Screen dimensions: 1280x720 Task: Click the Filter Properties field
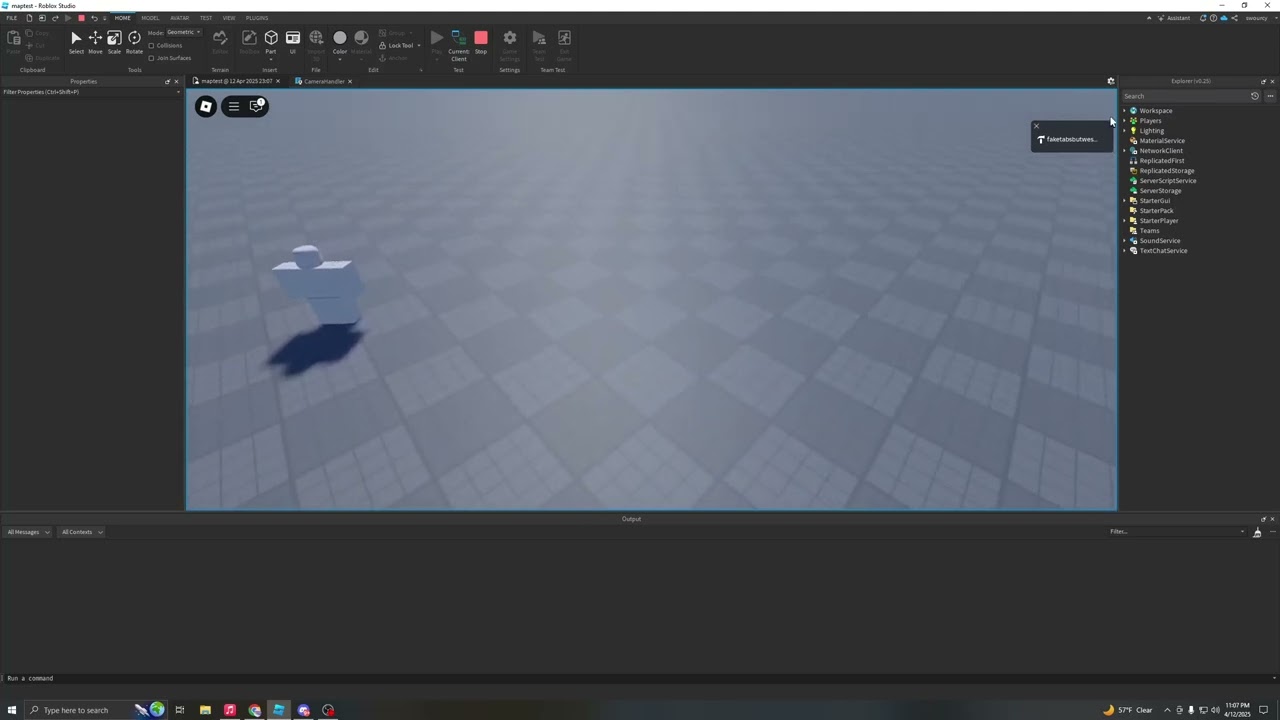point(90,92)
